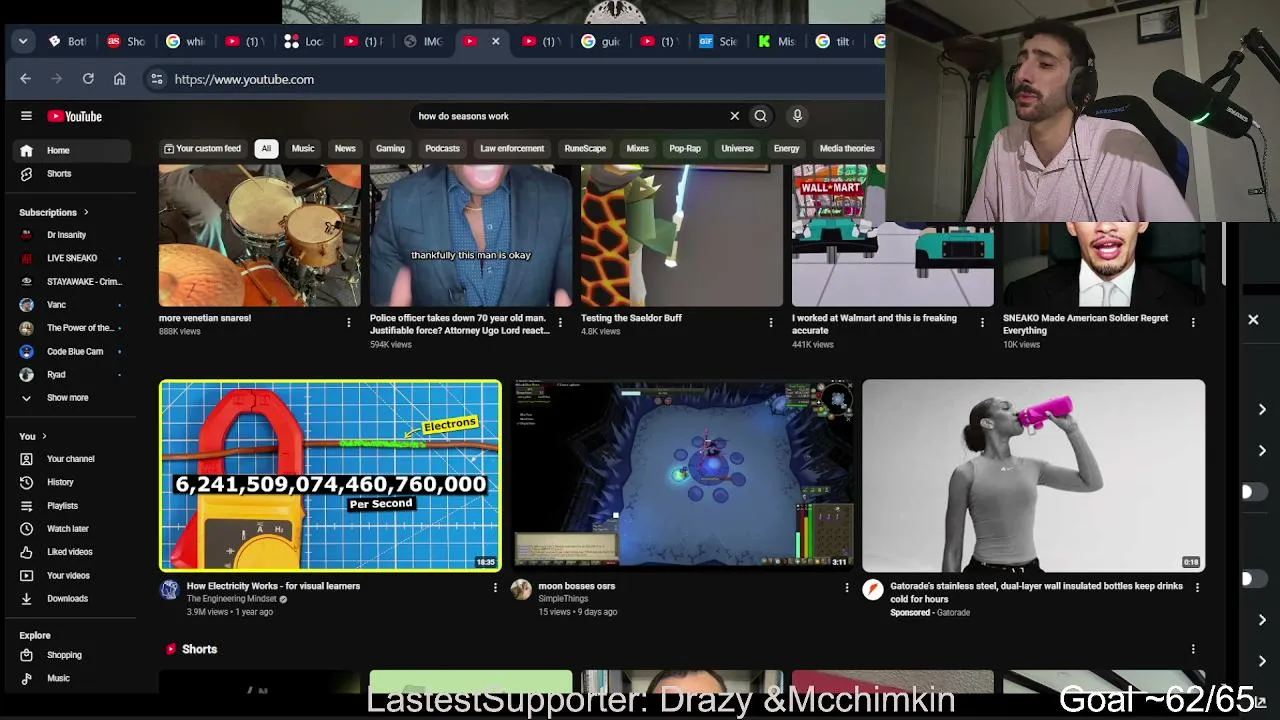Screen dimensions: 1280x720
Task: Open Downloads in the sidebar
Action: pyautogui.click(x=73, y=599)
